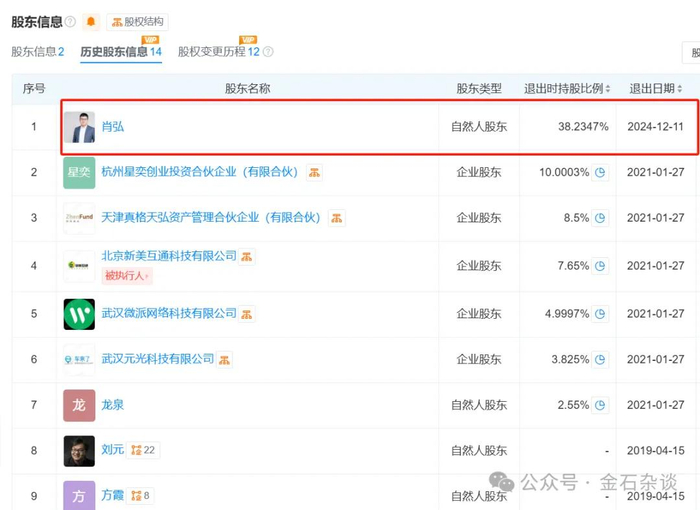Click structure icon beside 武汉元光科技
Viewport: 700px width, 510px height.
coord(224,360)
